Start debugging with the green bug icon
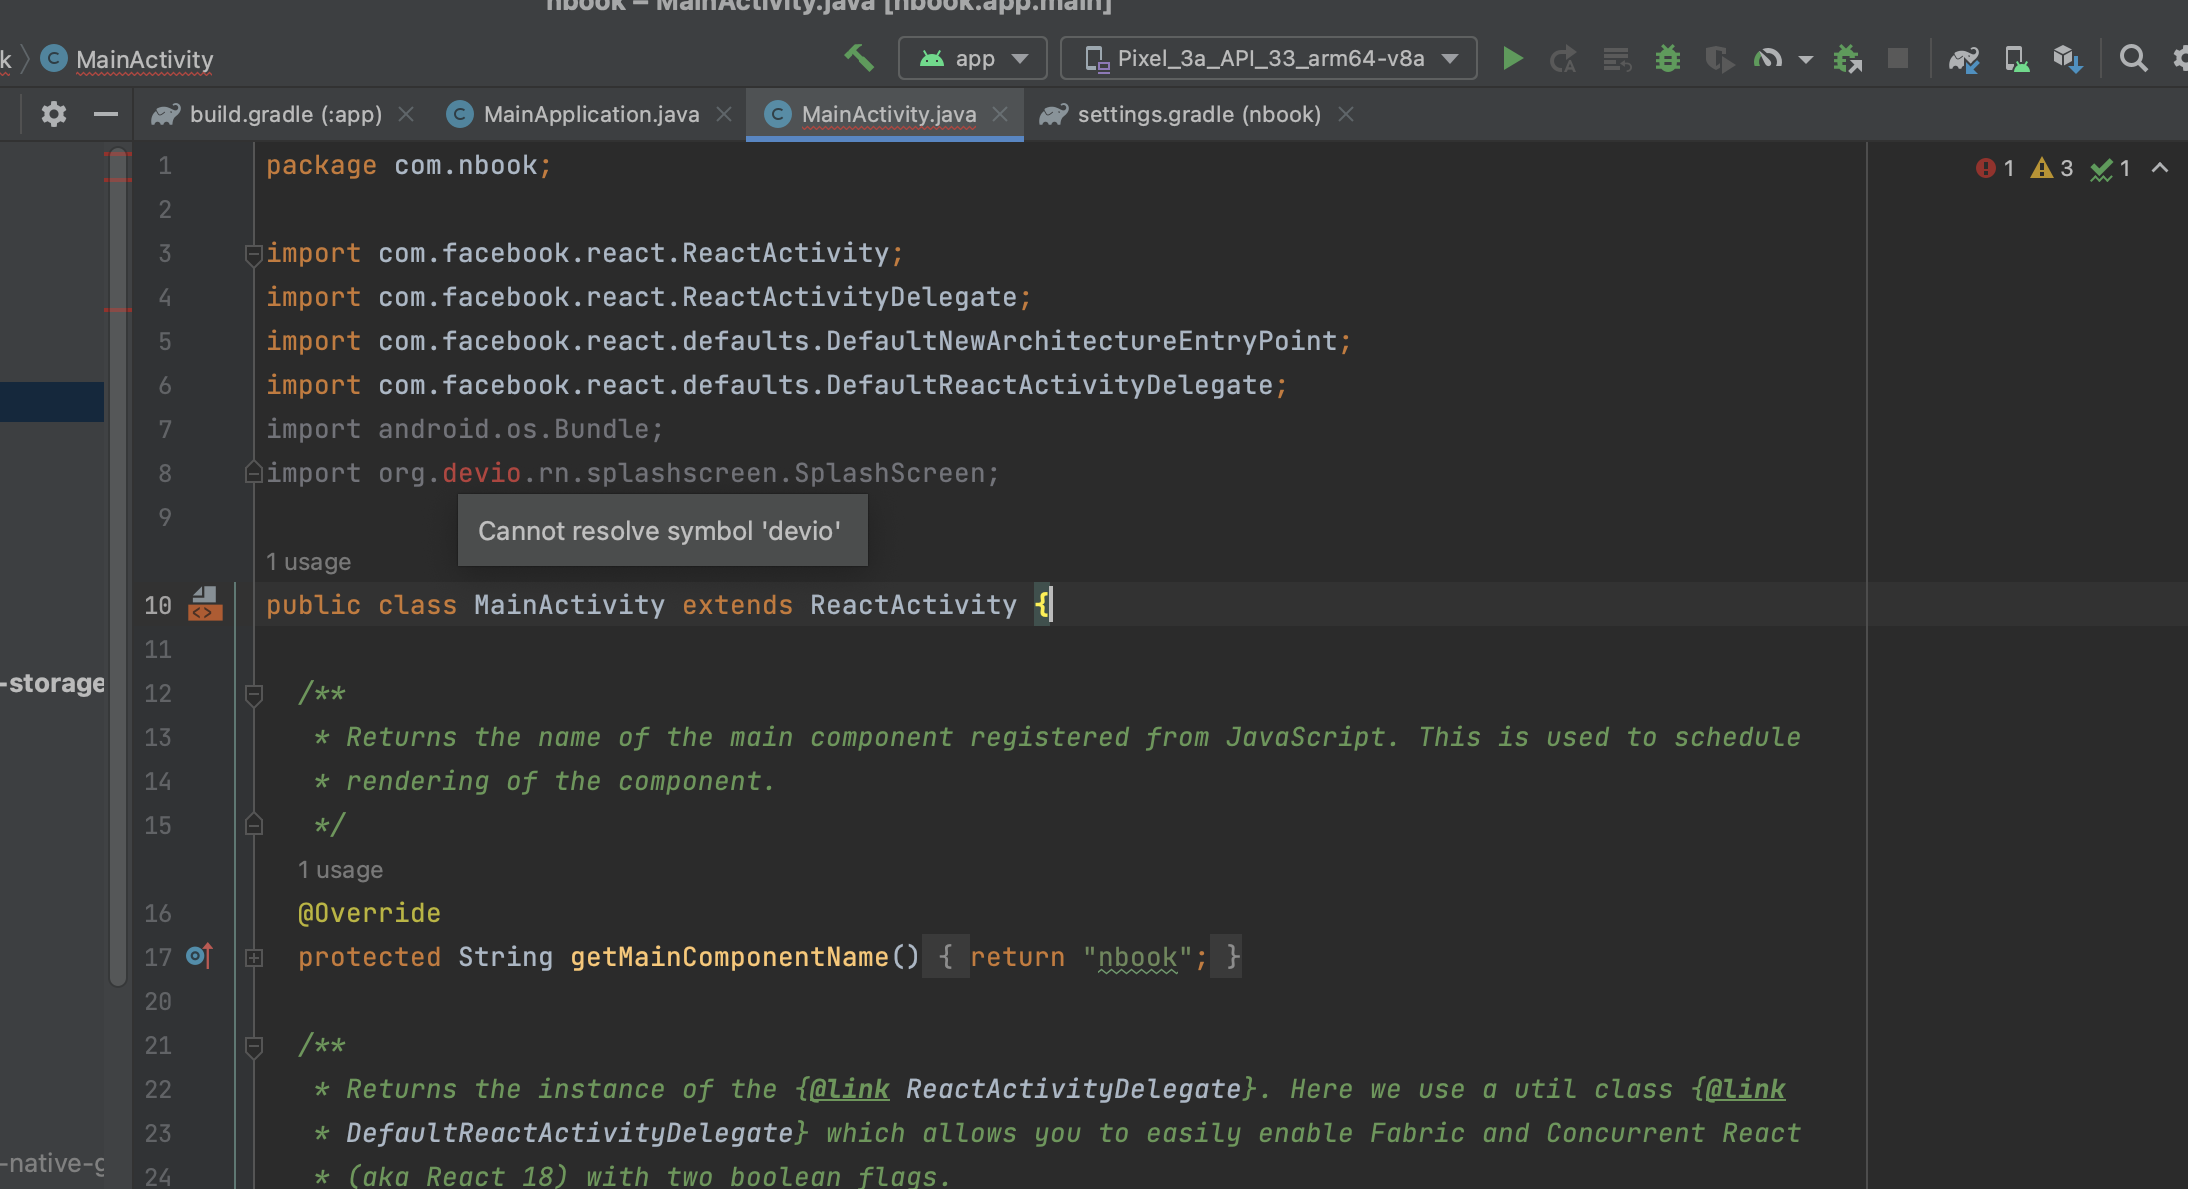This screenshot has height=1189, width=2188. point(1667,59)
